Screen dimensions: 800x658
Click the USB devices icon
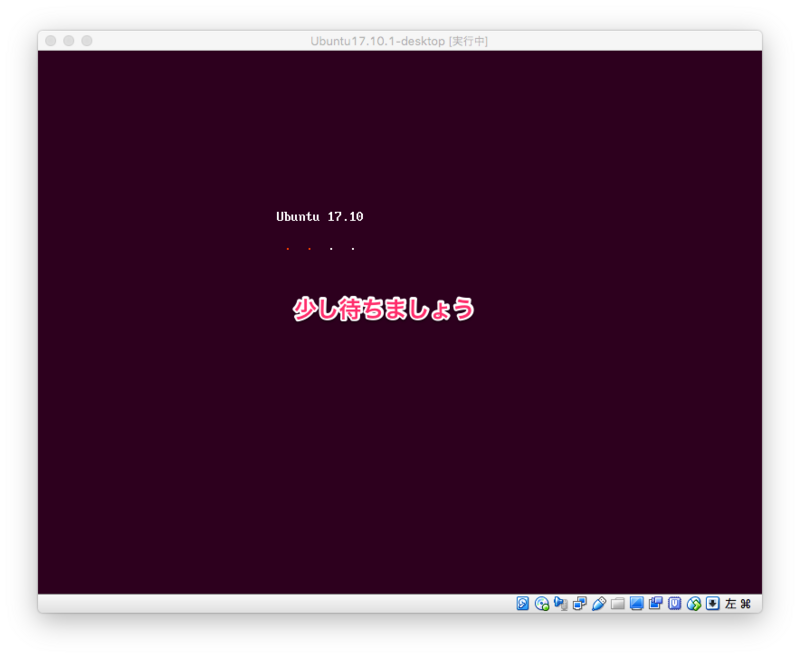pos(599,603)
